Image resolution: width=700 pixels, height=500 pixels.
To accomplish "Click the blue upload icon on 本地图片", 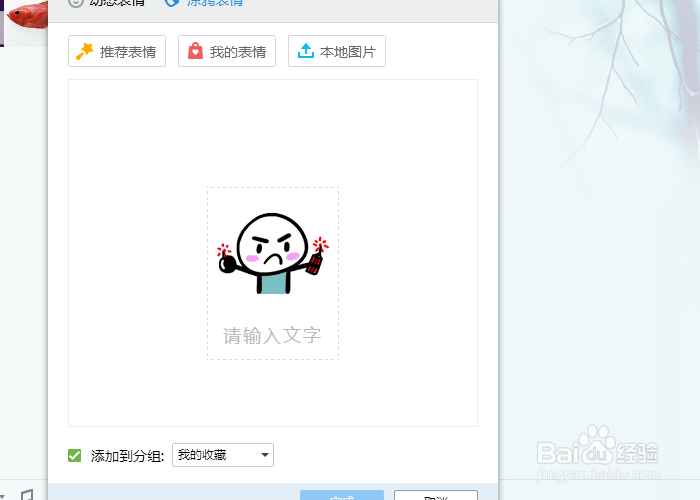I will pos(305,51).
